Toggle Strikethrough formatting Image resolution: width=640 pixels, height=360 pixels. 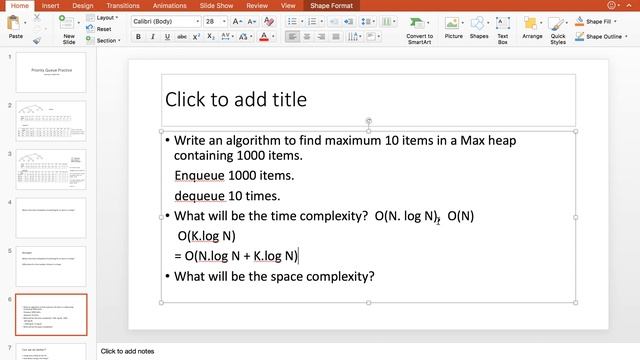click(182, 37)
